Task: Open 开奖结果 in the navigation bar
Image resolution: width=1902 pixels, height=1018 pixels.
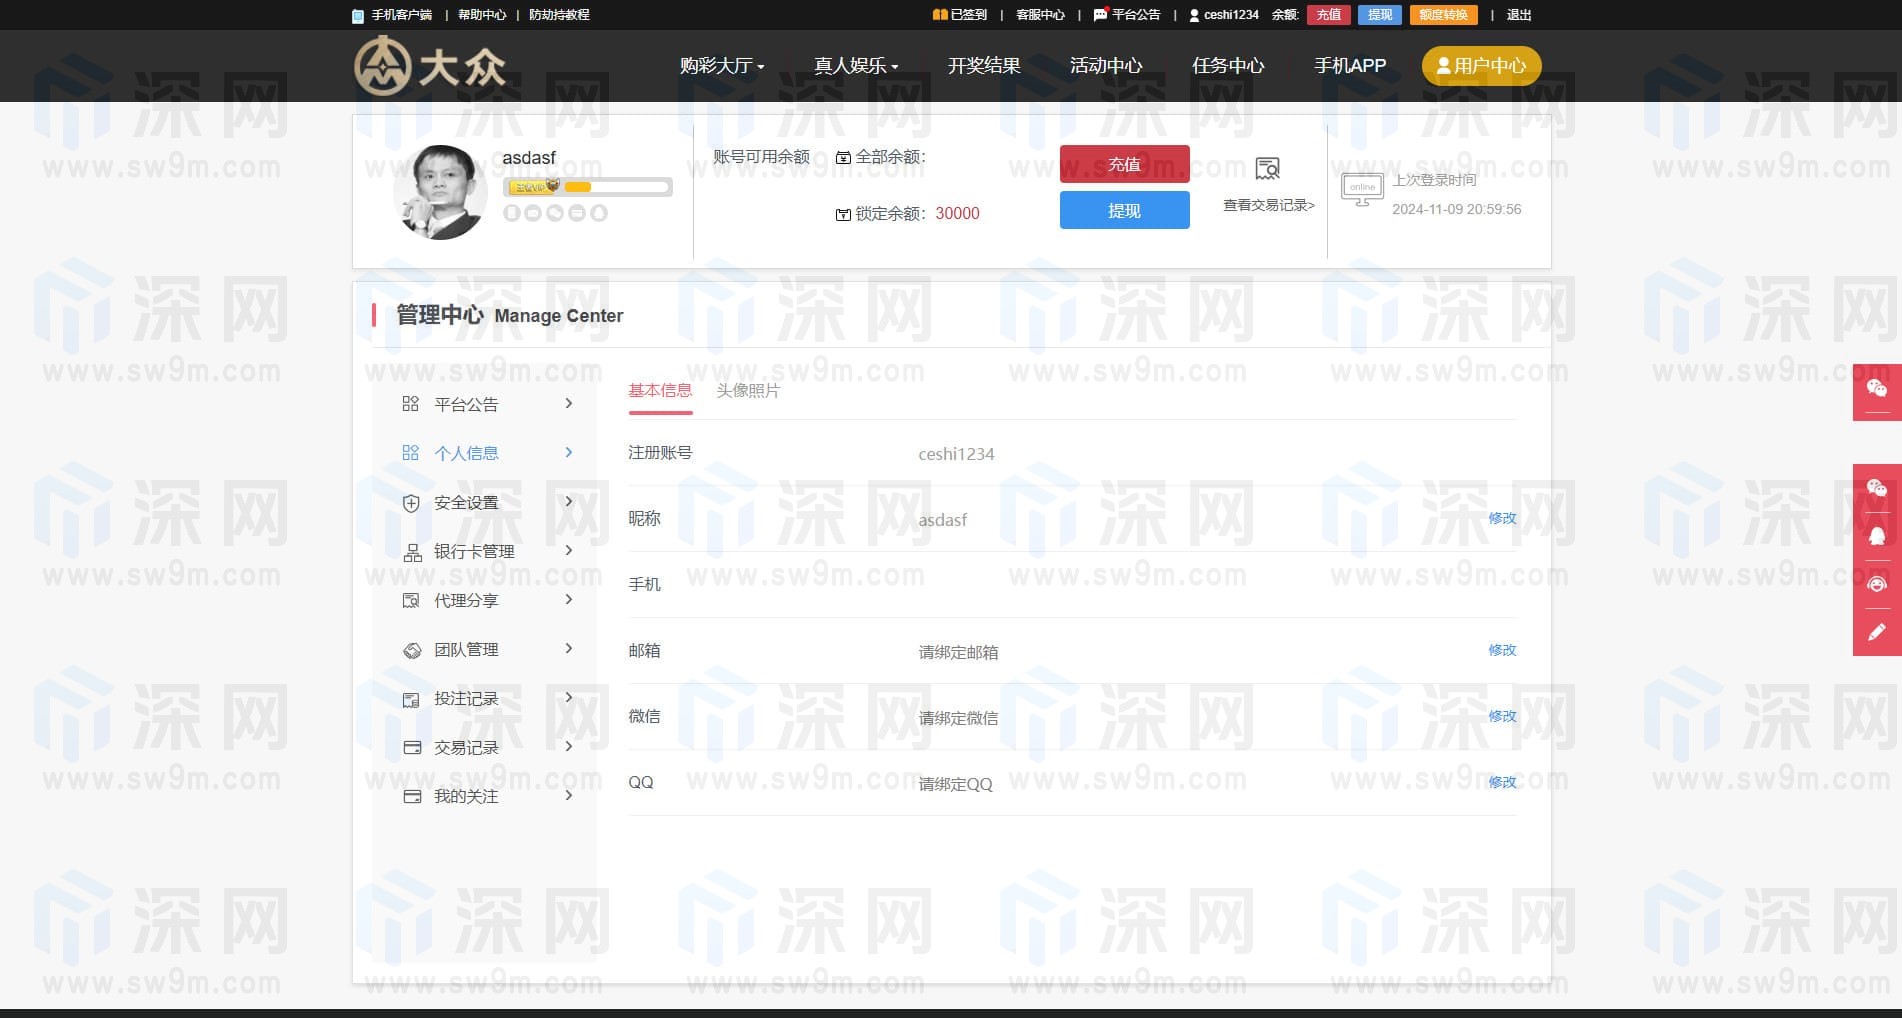Action: coord(983,66)
